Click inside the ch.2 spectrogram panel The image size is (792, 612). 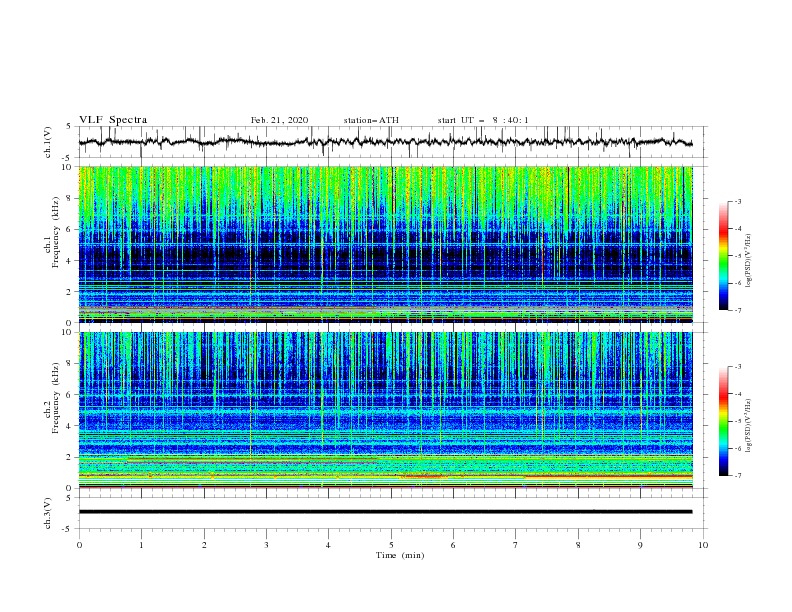pos(385,410)
